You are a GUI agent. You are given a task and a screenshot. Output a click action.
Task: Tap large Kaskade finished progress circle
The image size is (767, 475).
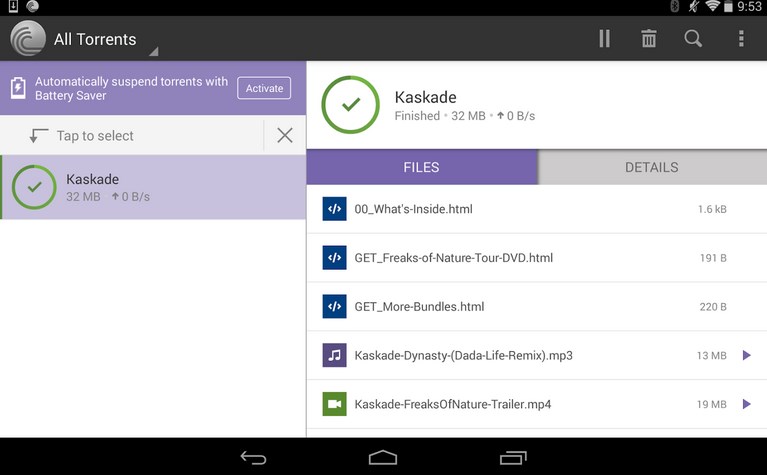click(350, 105)
